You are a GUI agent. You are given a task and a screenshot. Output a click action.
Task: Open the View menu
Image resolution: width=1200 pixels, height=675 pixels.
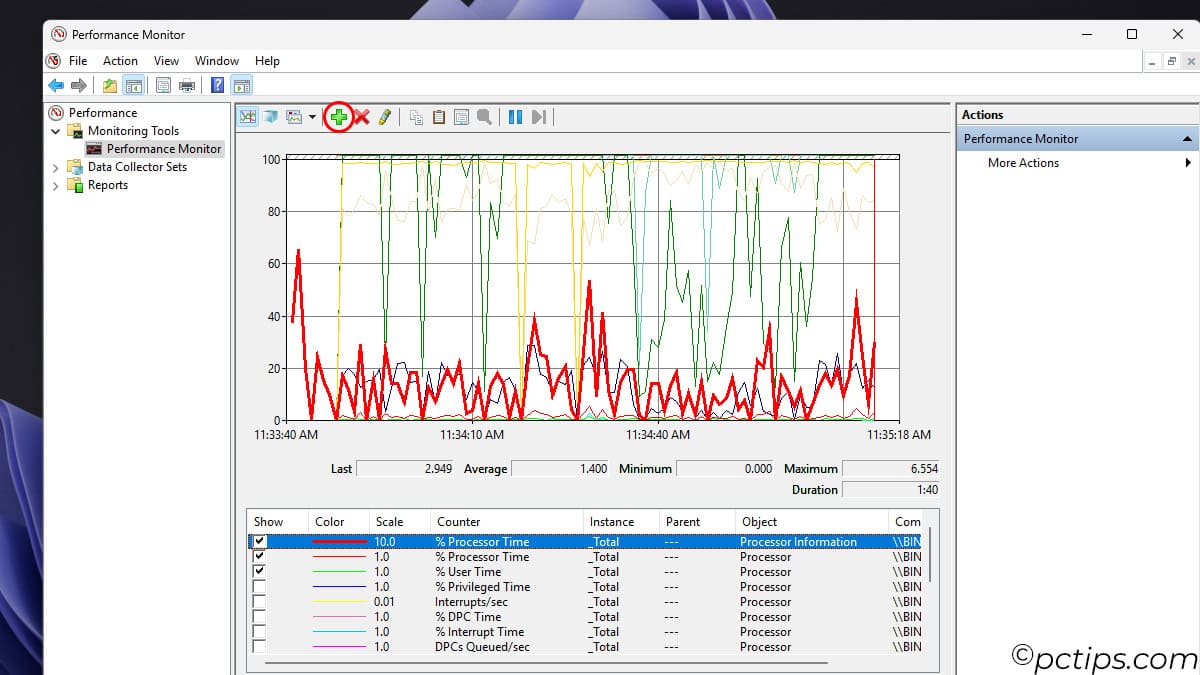point(166,60)
